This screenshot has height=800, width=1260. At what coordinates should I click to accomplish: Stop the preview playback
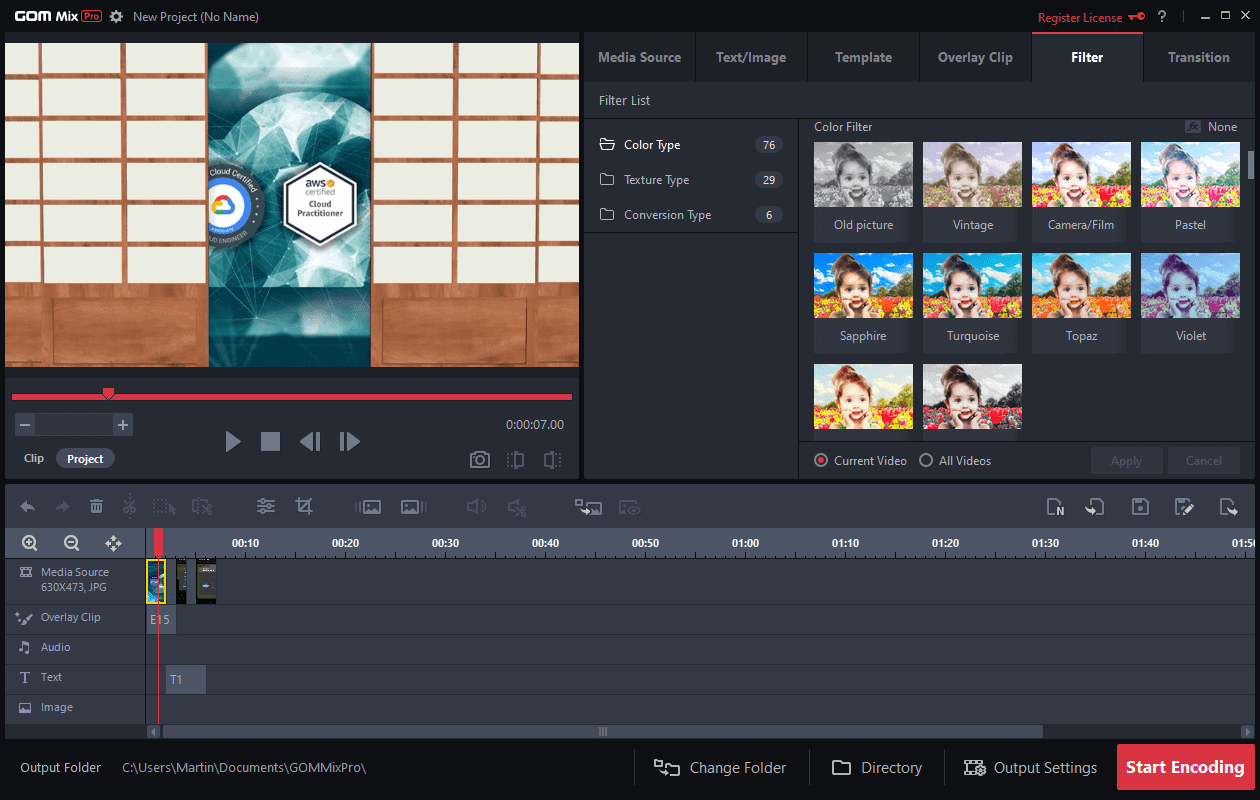(x=270, y=441)
